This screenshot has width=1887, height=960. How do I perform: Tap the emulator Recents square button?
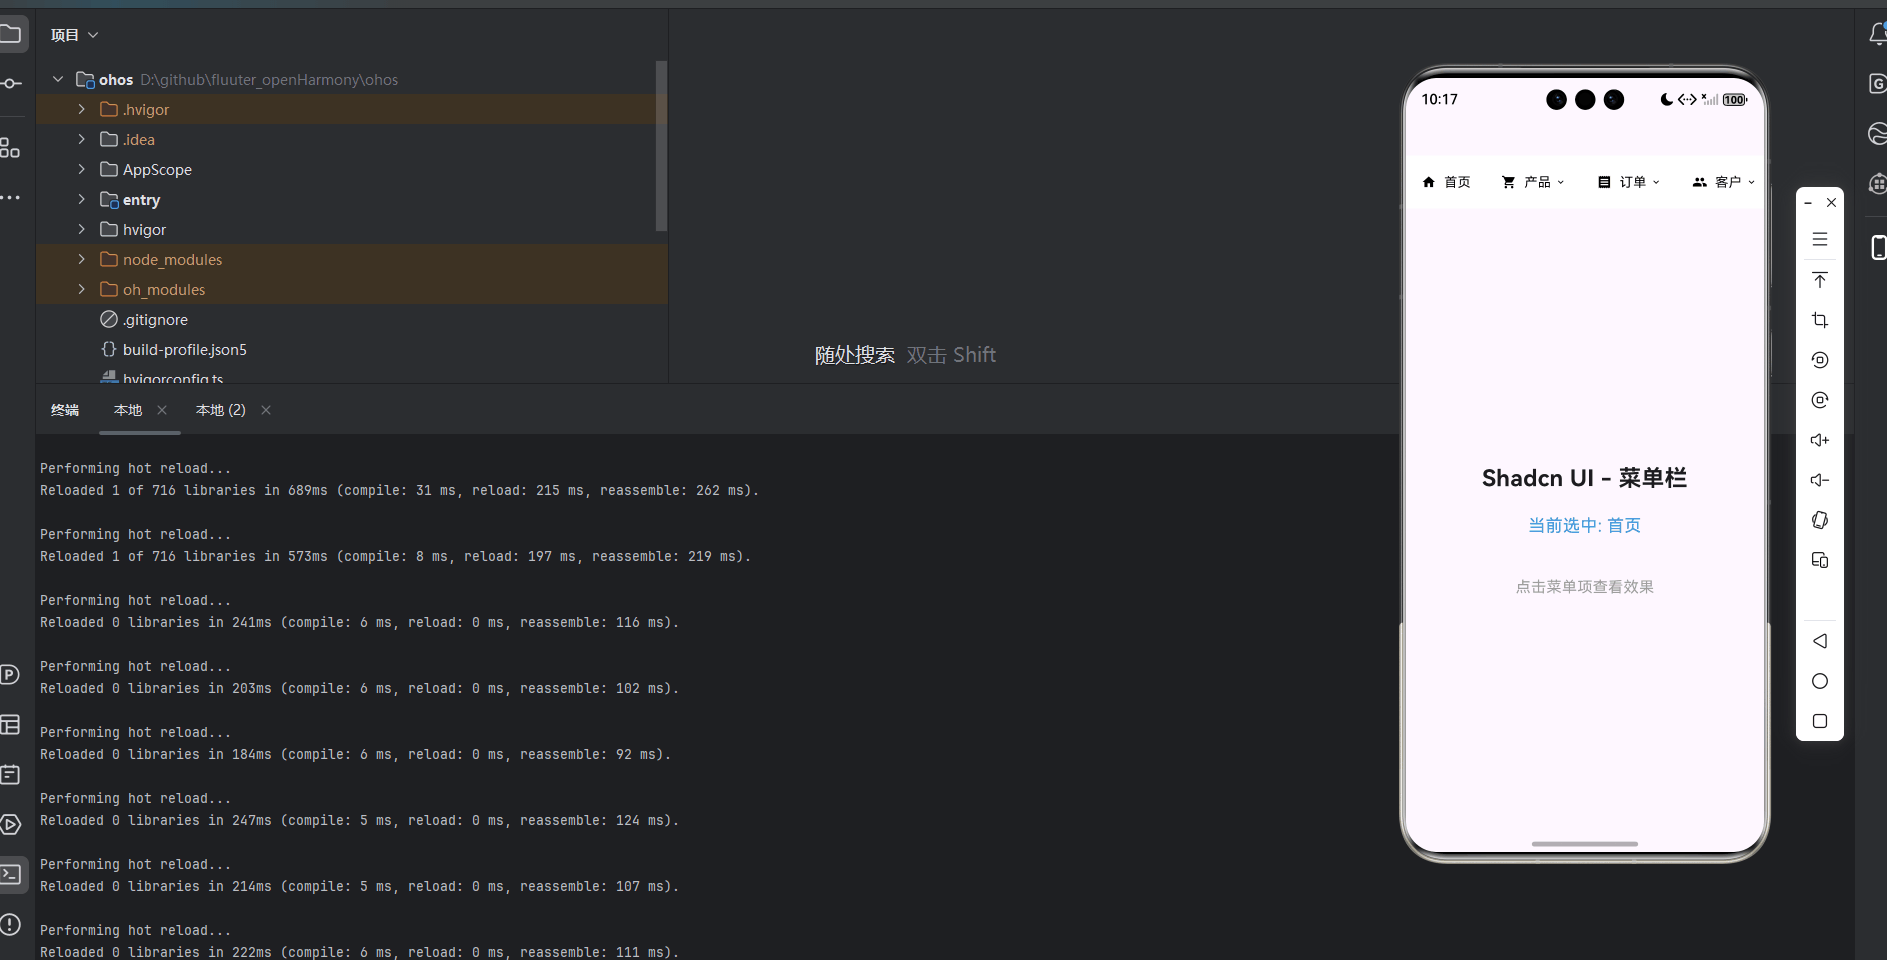(x=1820, y=721)
